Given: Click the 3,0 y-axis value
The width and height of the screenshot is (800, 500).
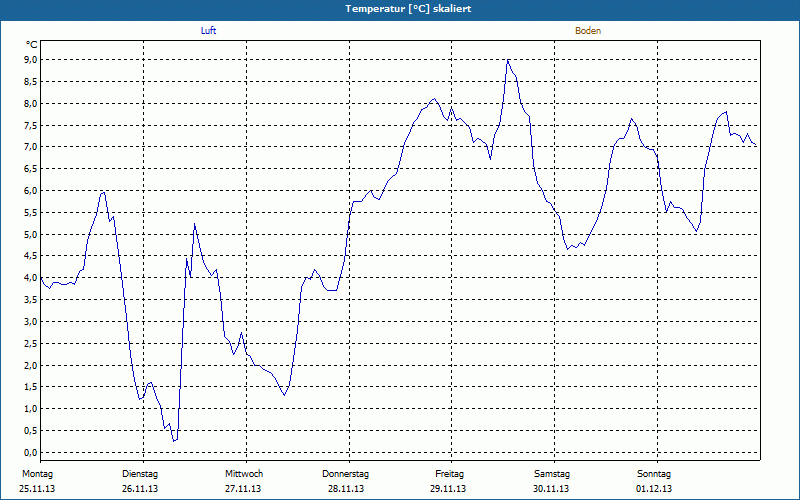Looking at the screenshot, I should (x=31, y=322).
